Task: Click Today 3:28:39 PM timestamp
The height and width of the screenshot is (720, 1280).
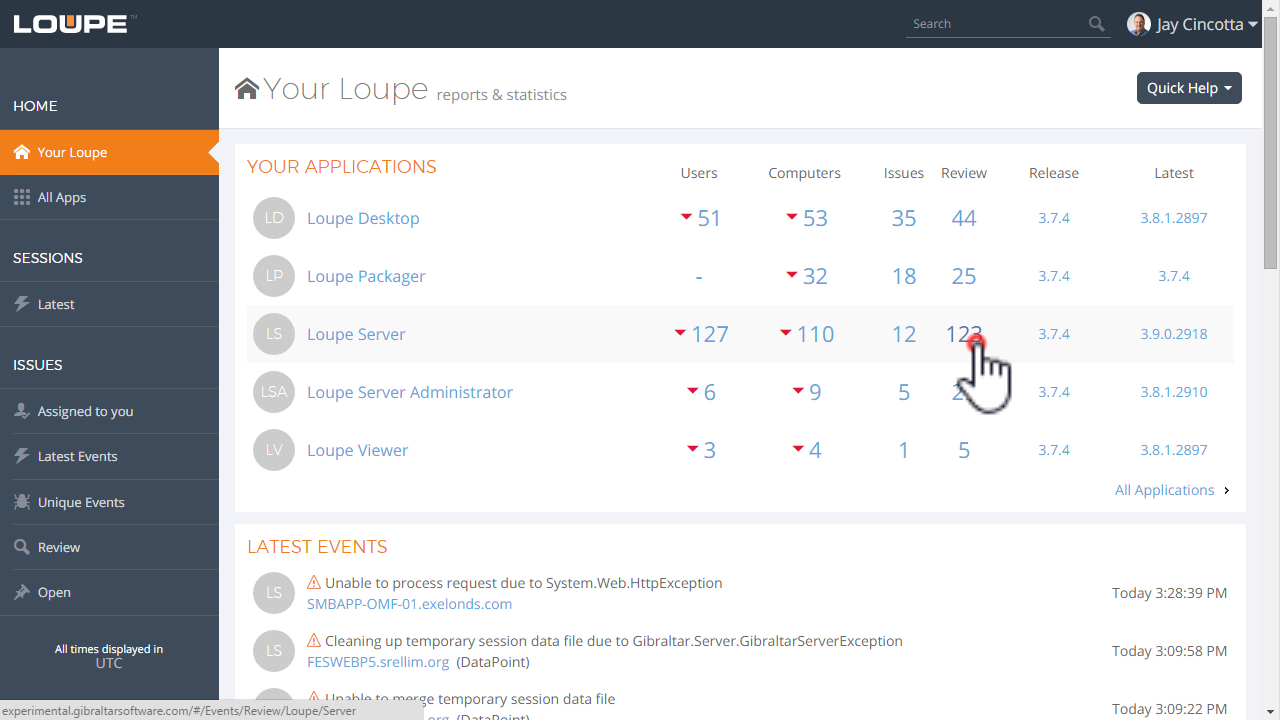Action: pos(1169,593)
